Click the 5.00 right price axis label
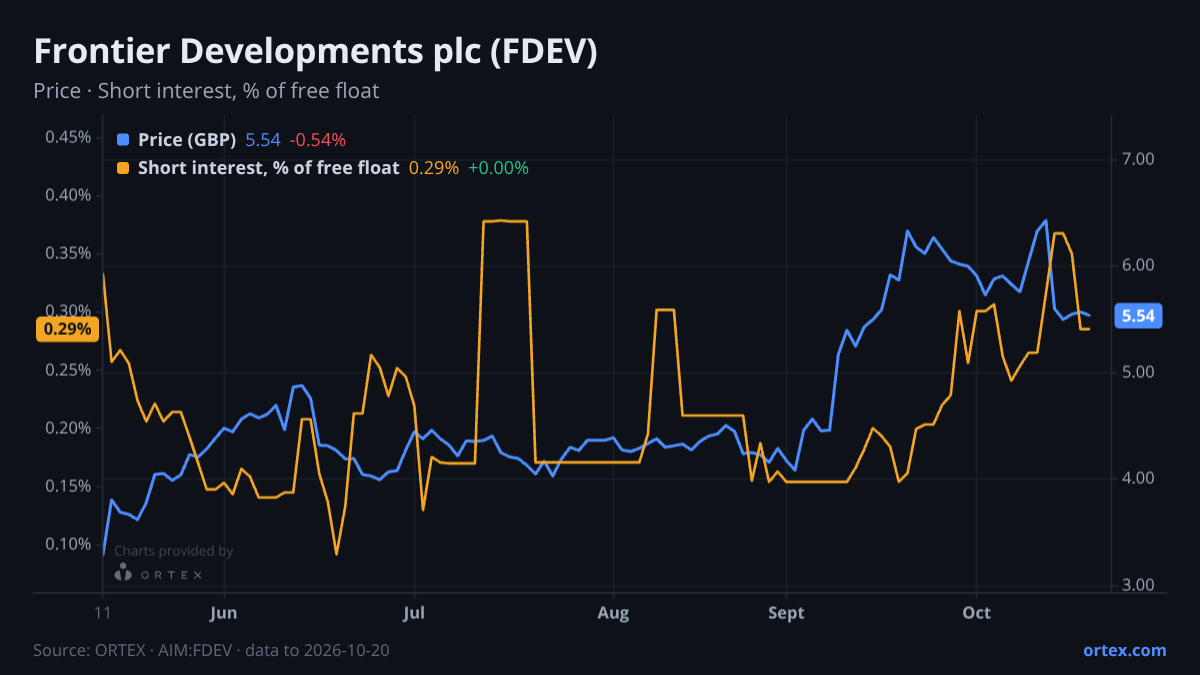 [1139, 372]
